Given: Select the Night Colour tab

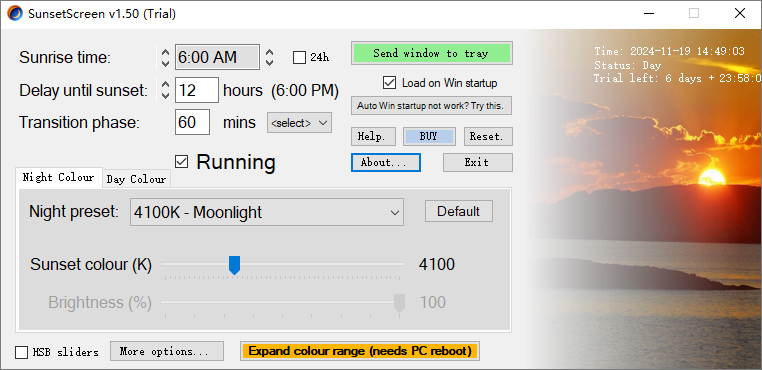Looking at the screenshot, I should coord(58,177).
